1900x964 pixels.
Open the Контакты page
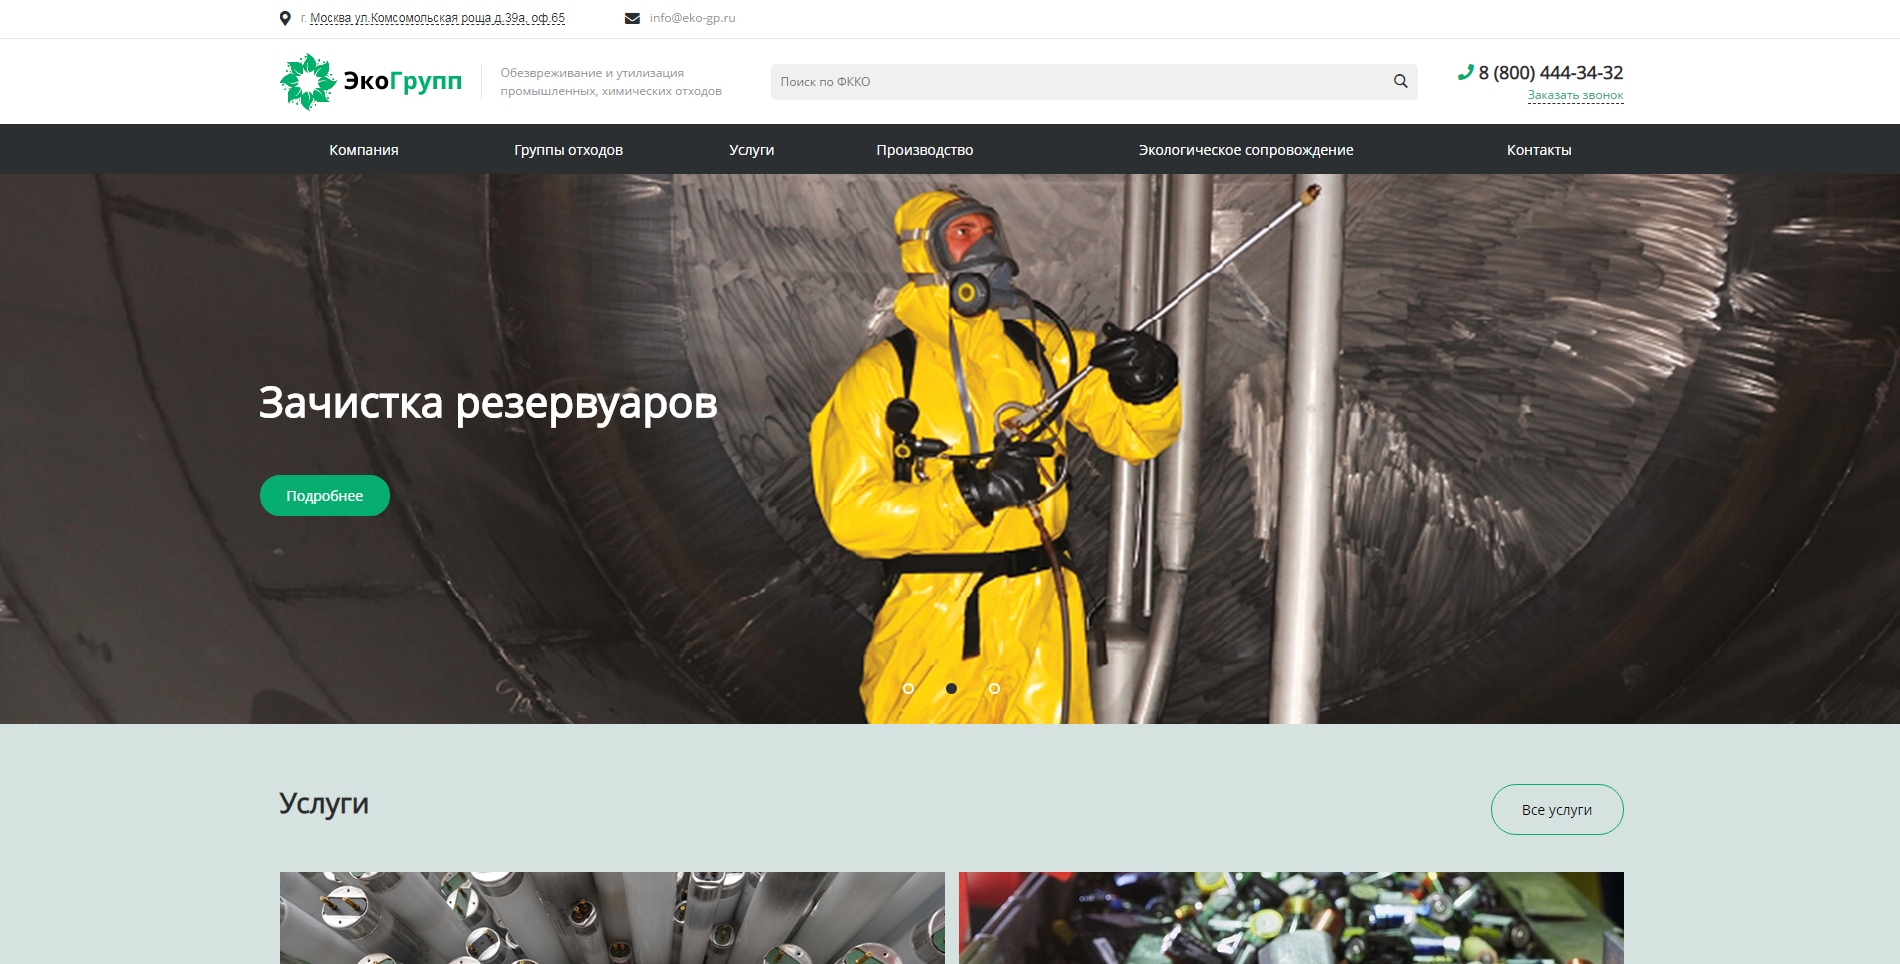tap(1539, 150)
